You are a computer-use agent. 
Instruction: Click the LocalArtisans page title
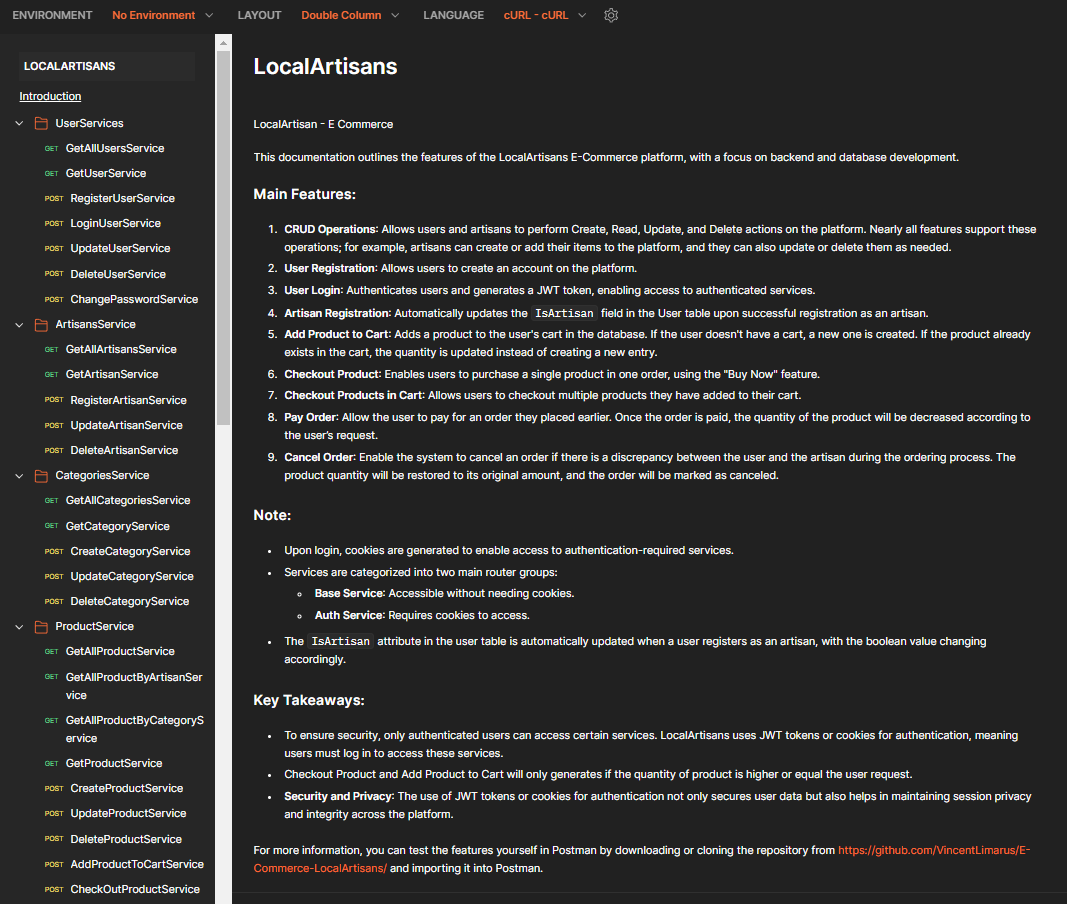[x=325, y=67]
